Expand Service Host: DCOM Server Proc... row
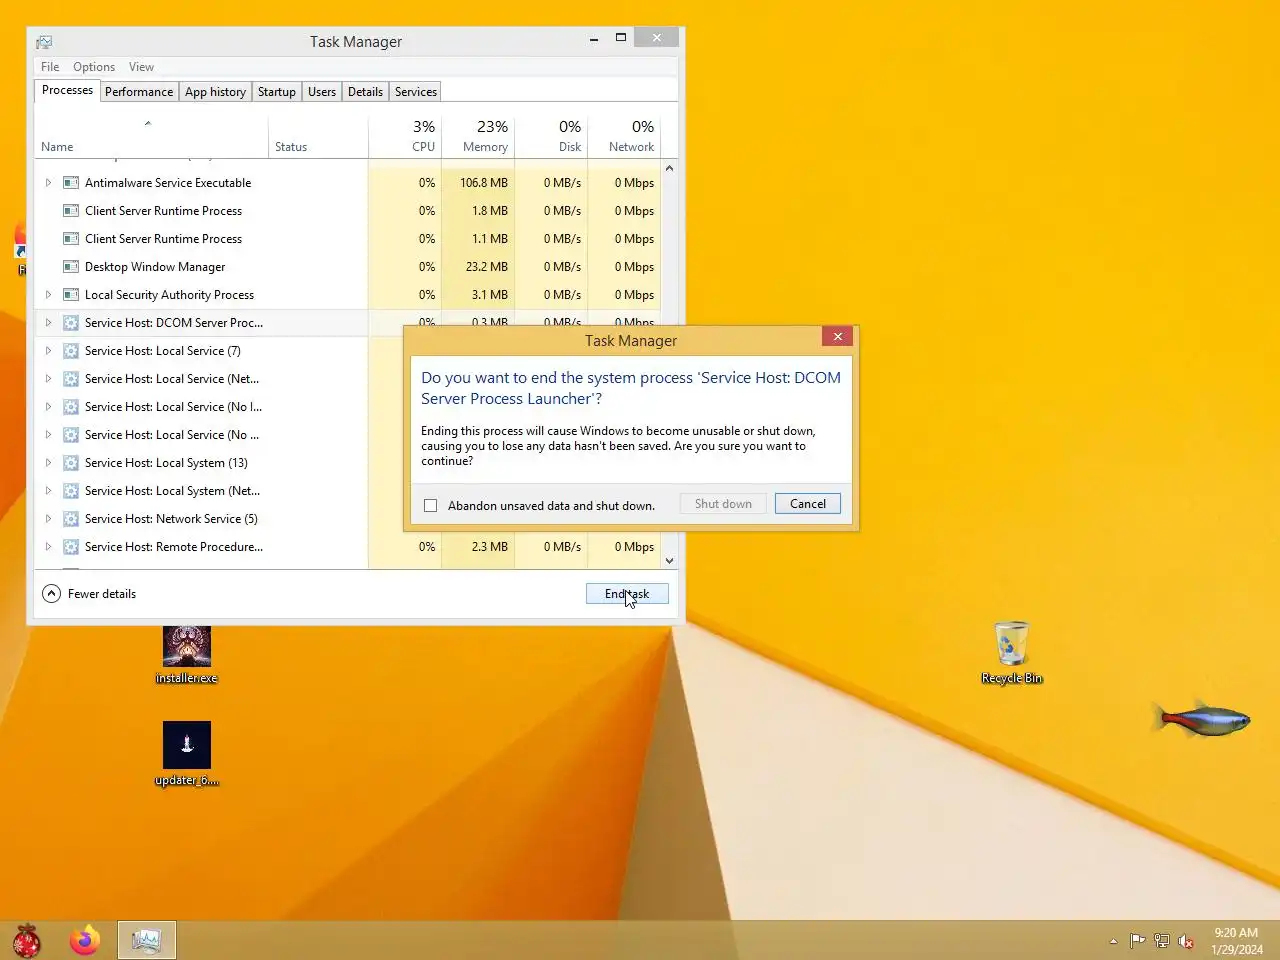 [x=48, y=323]
